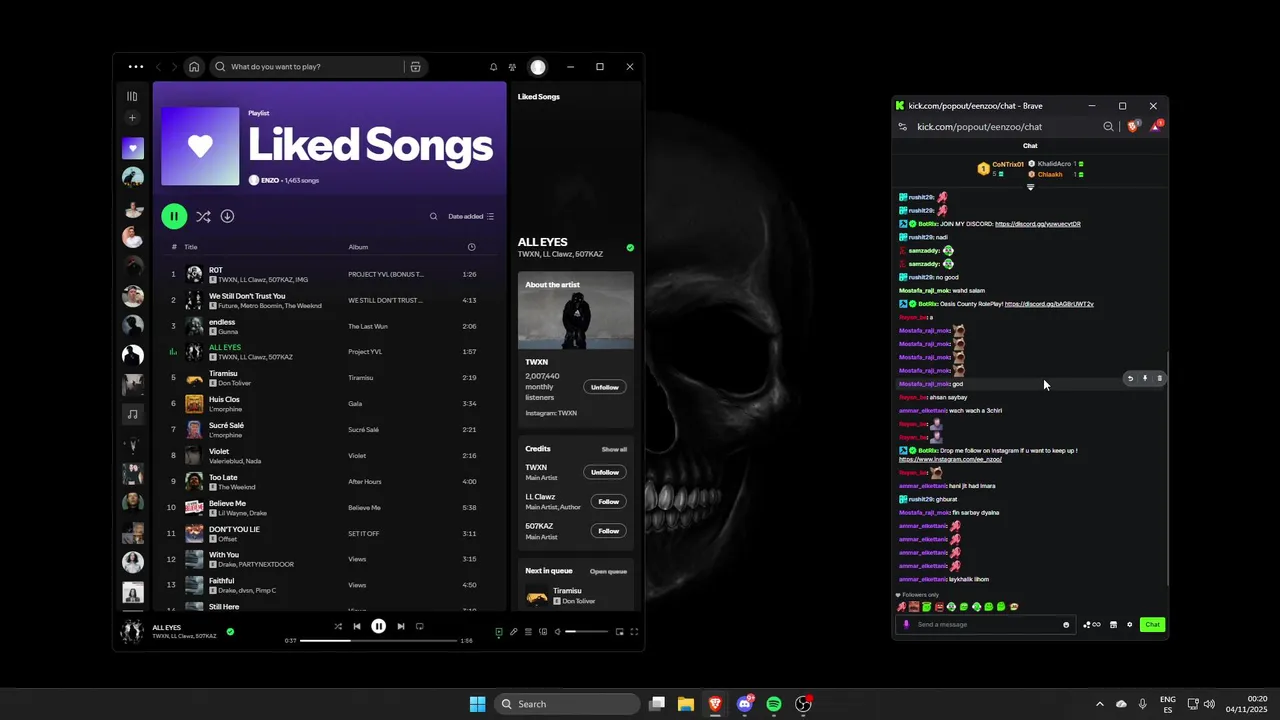Viewport: 1280px width, 720px height.
Task: Open emoji picker in chat input
Action: pos(1066,625)
